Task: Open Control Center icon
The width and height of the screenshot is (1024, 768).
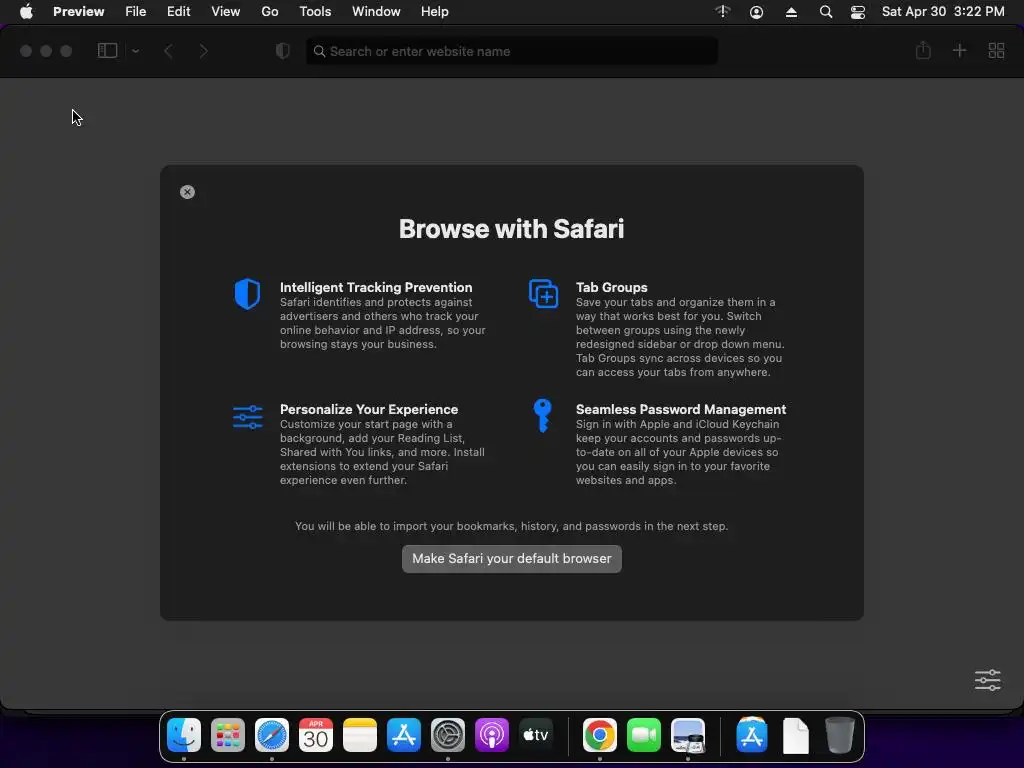Action: [858, 12]
